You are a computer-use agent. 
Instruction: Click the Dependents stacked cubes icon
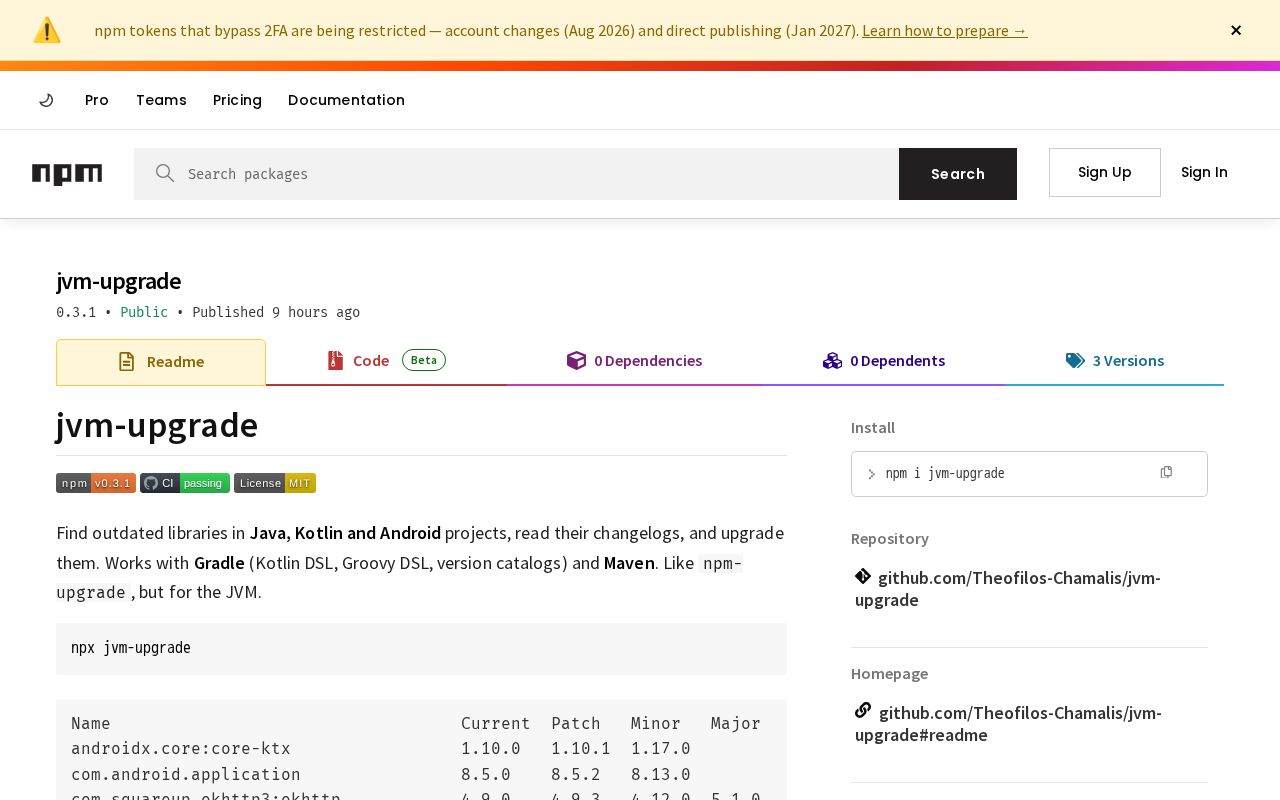click(832, 360)
